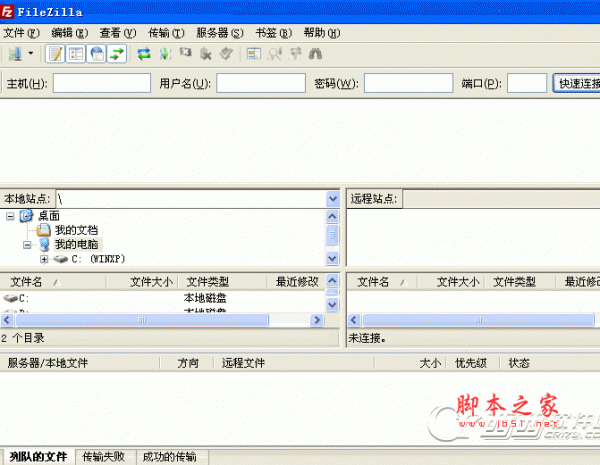
Task: Click local file list scroll down arrow
Action: (332, 305)
